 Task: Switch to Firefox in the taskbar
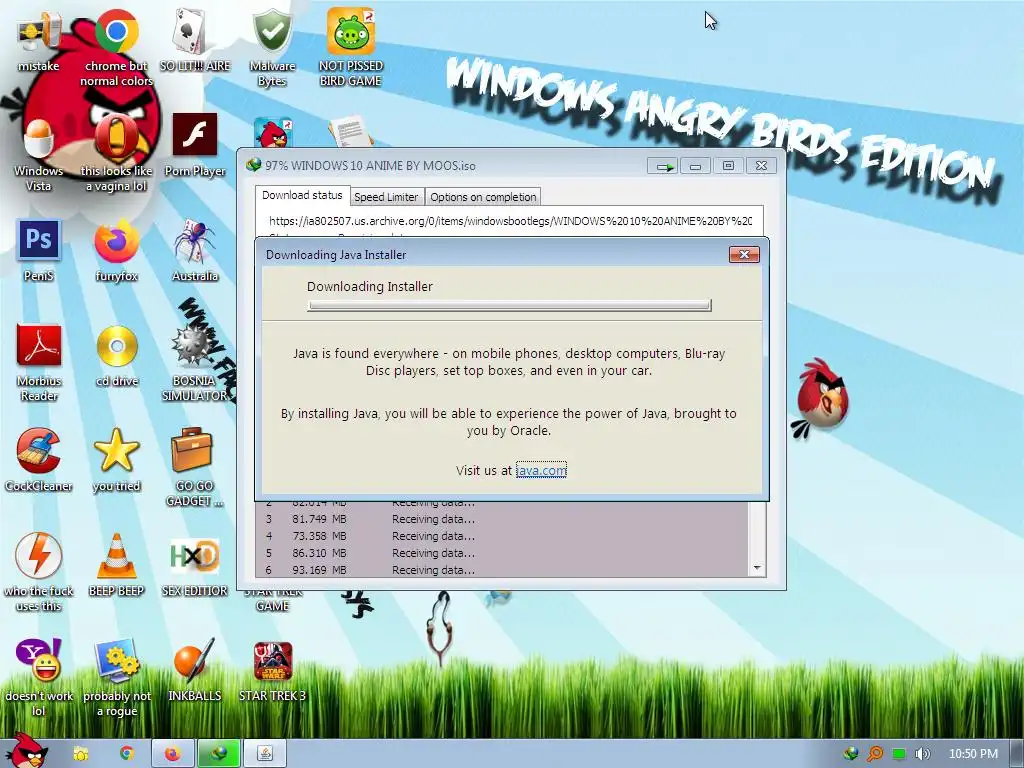point(172,754)
